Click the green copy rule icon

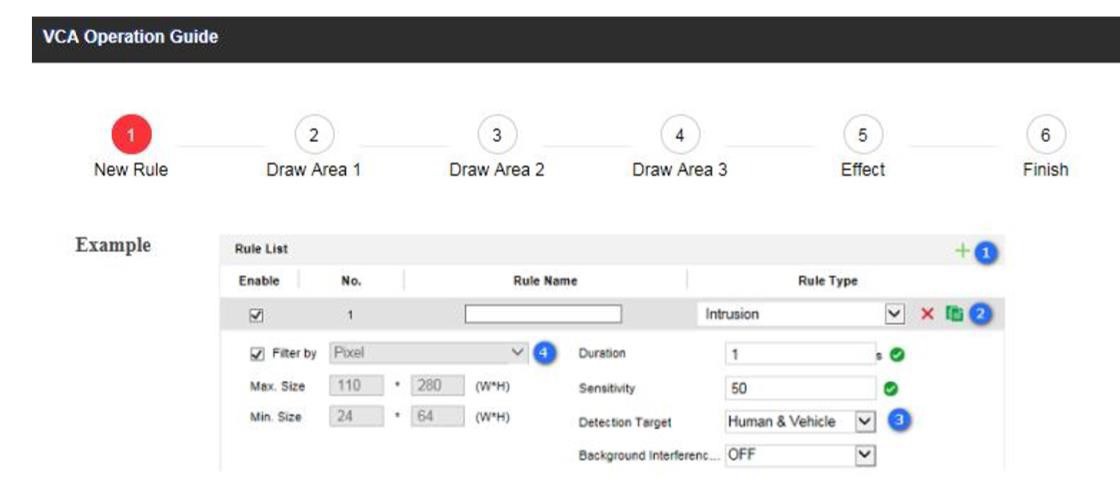(953, 314)
